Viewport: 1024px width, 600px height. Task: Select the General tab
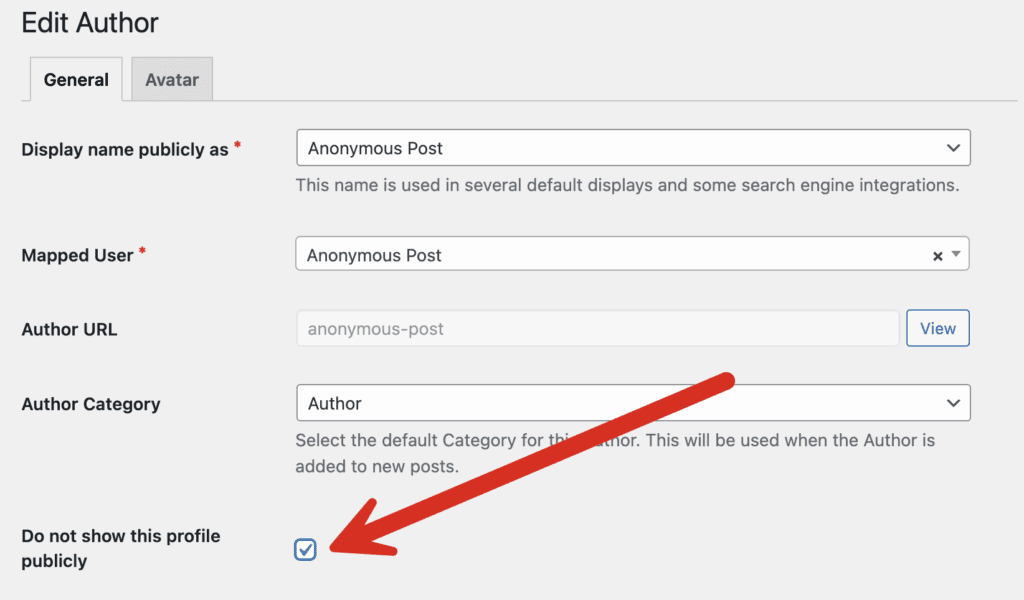76,80
